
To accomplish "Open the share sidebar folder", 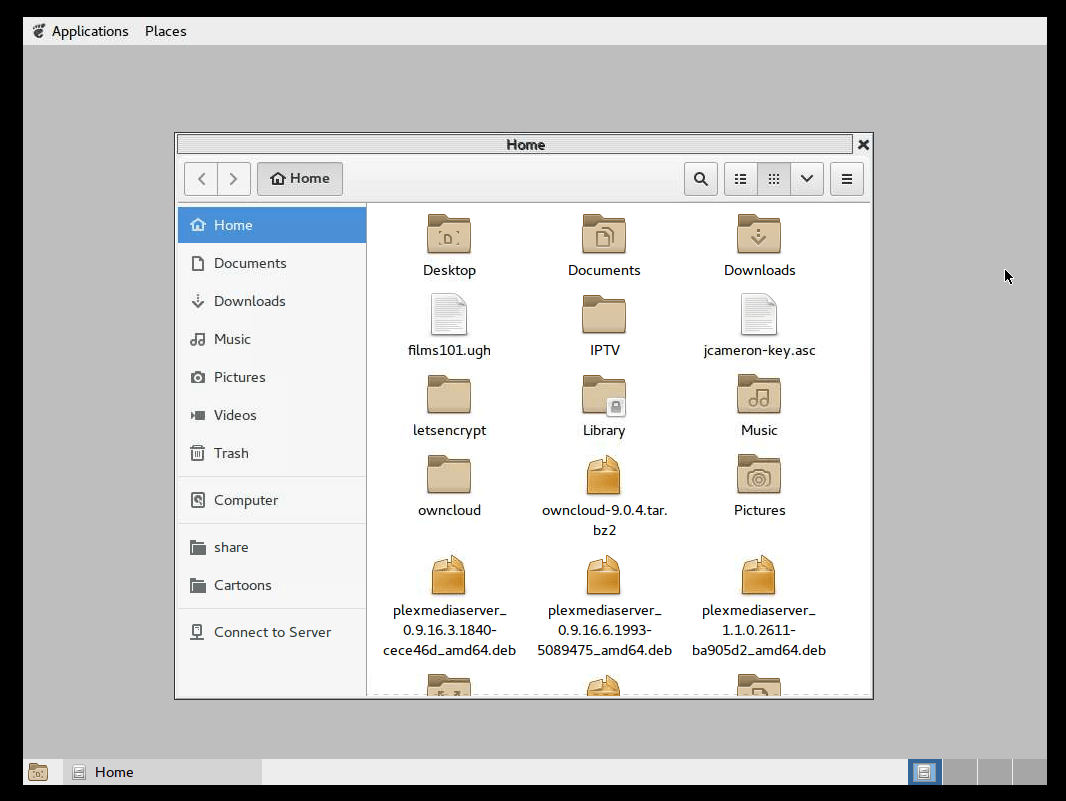I will click(x=232, y=547).
